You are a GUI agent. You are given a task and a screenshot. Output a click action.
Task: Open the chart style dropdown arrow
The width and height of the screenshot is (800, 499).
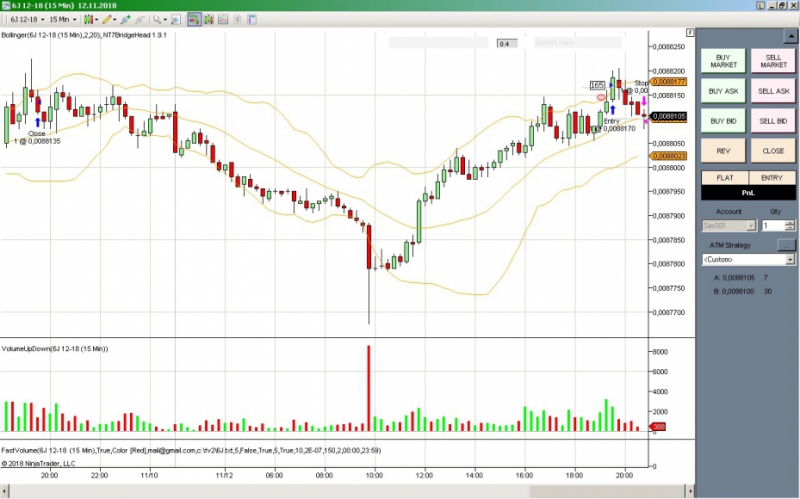tap(96, 19)
